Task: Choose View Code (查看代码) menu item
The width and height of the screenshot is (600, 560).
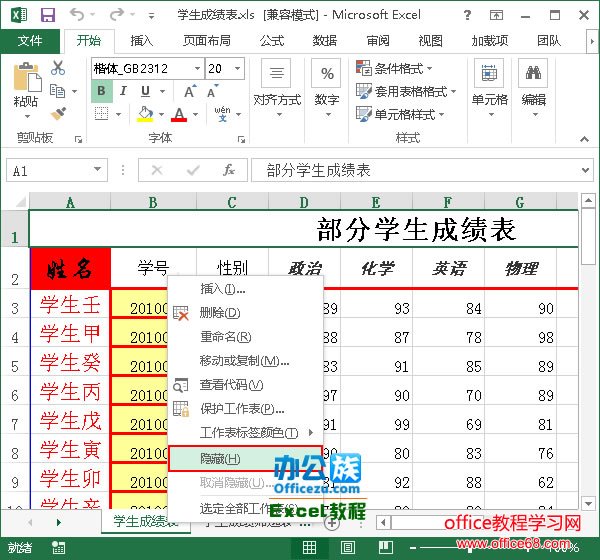Action: pyautogui.click(x=246, y=385)
